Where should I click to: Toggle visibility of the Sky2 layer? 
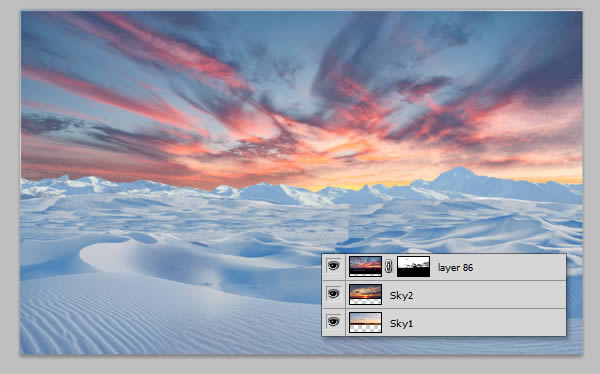[334, 294]
